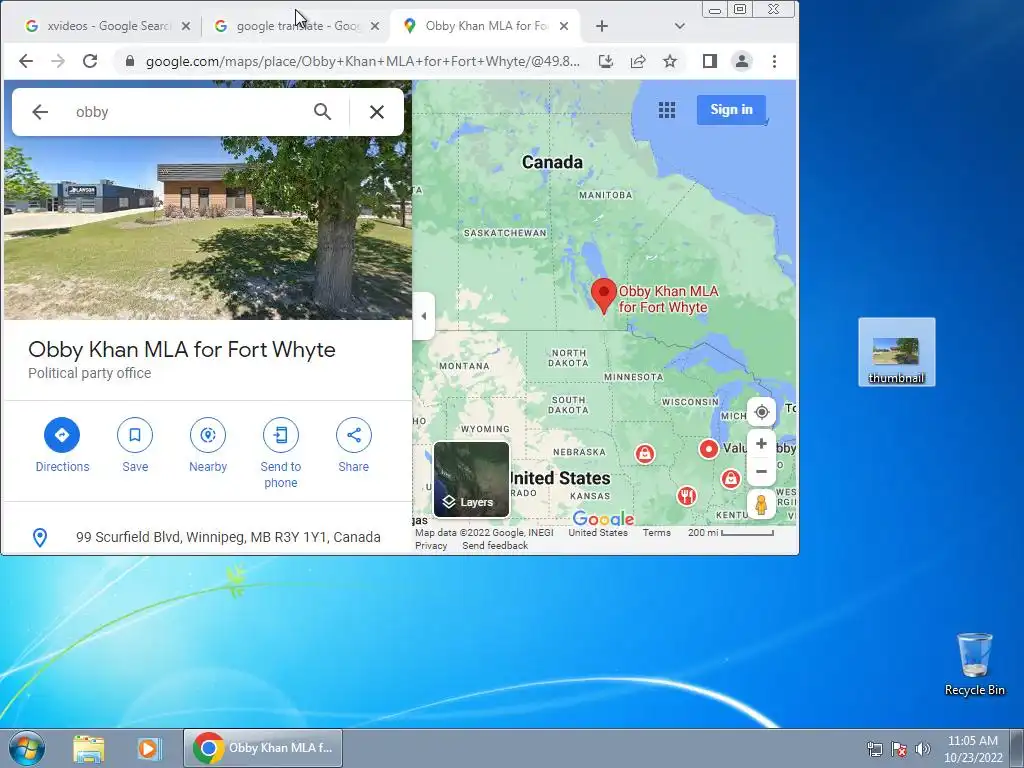Collapse the Maps side panel
The width and height of the screenshot is (1024, 768).
click(424, 316)
